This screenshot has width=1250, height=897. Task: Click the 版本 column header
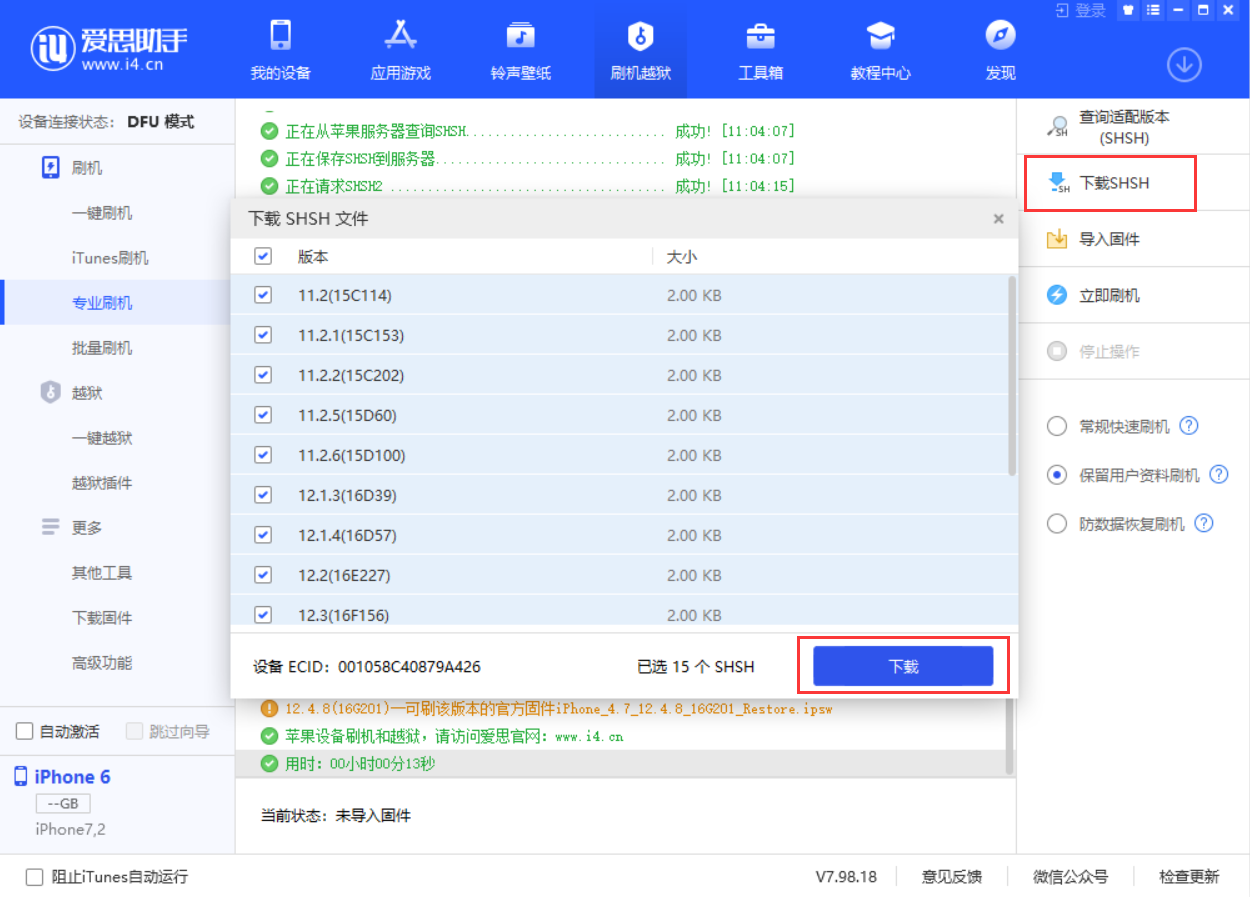tap(313, 256)
